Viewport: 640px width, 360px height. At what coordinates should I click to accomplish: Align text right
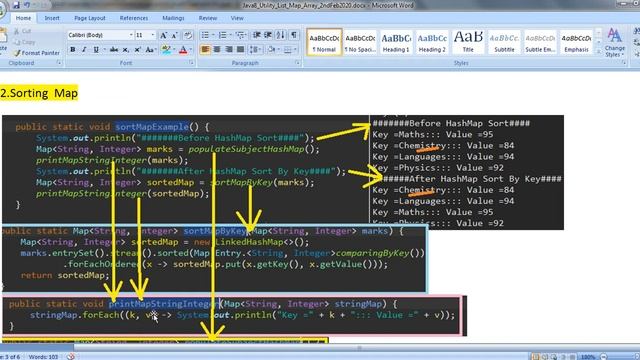pyautogui.click(x=229, y=50)
